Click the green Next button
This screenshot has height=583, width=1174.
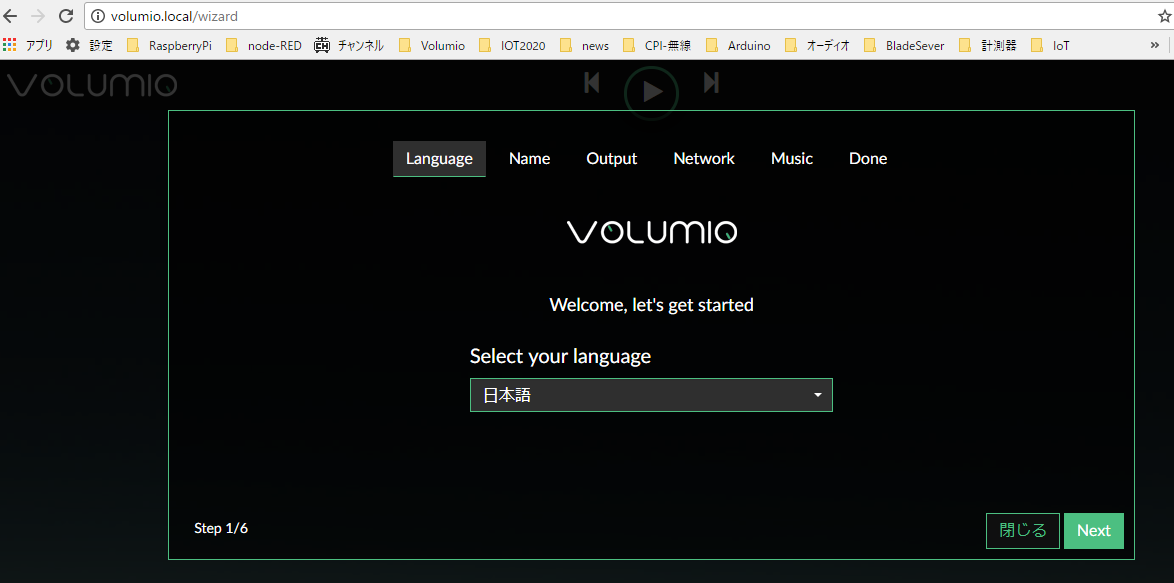coord(1094,531)
